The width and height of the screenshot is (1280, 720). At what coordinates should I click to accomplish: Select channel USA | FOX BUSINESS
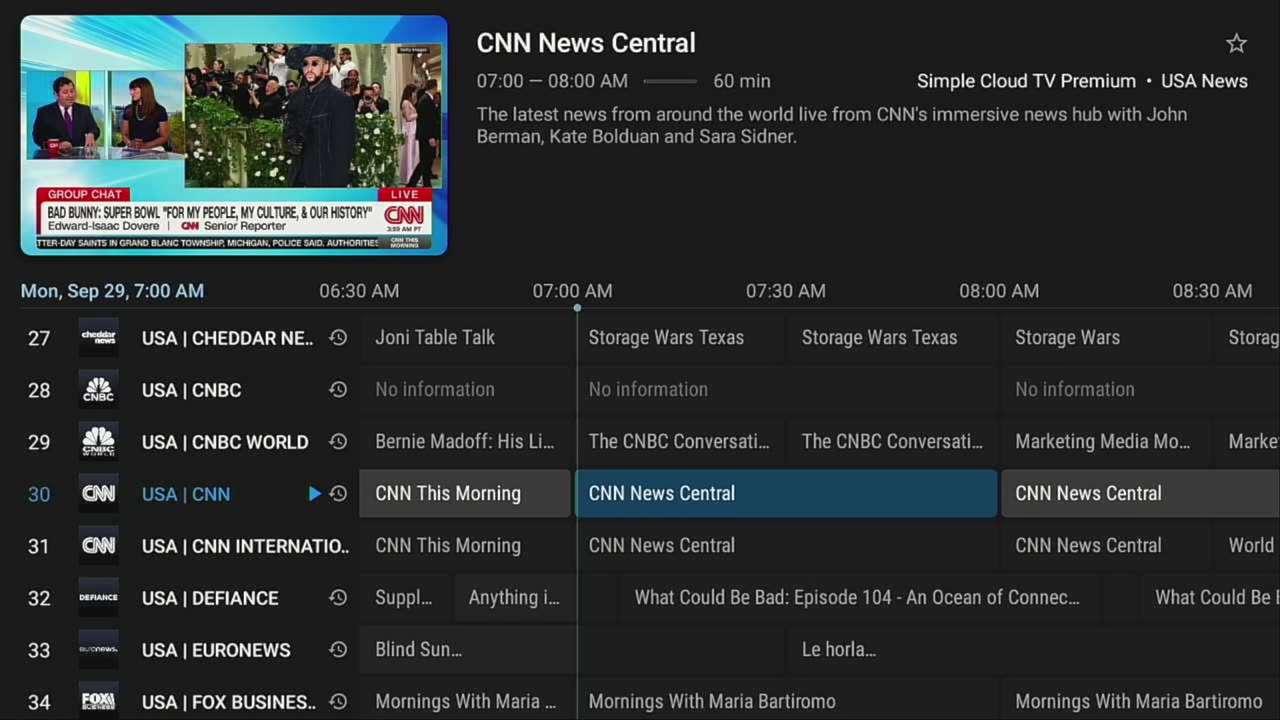pyautogui.click(x=229, y=702)
